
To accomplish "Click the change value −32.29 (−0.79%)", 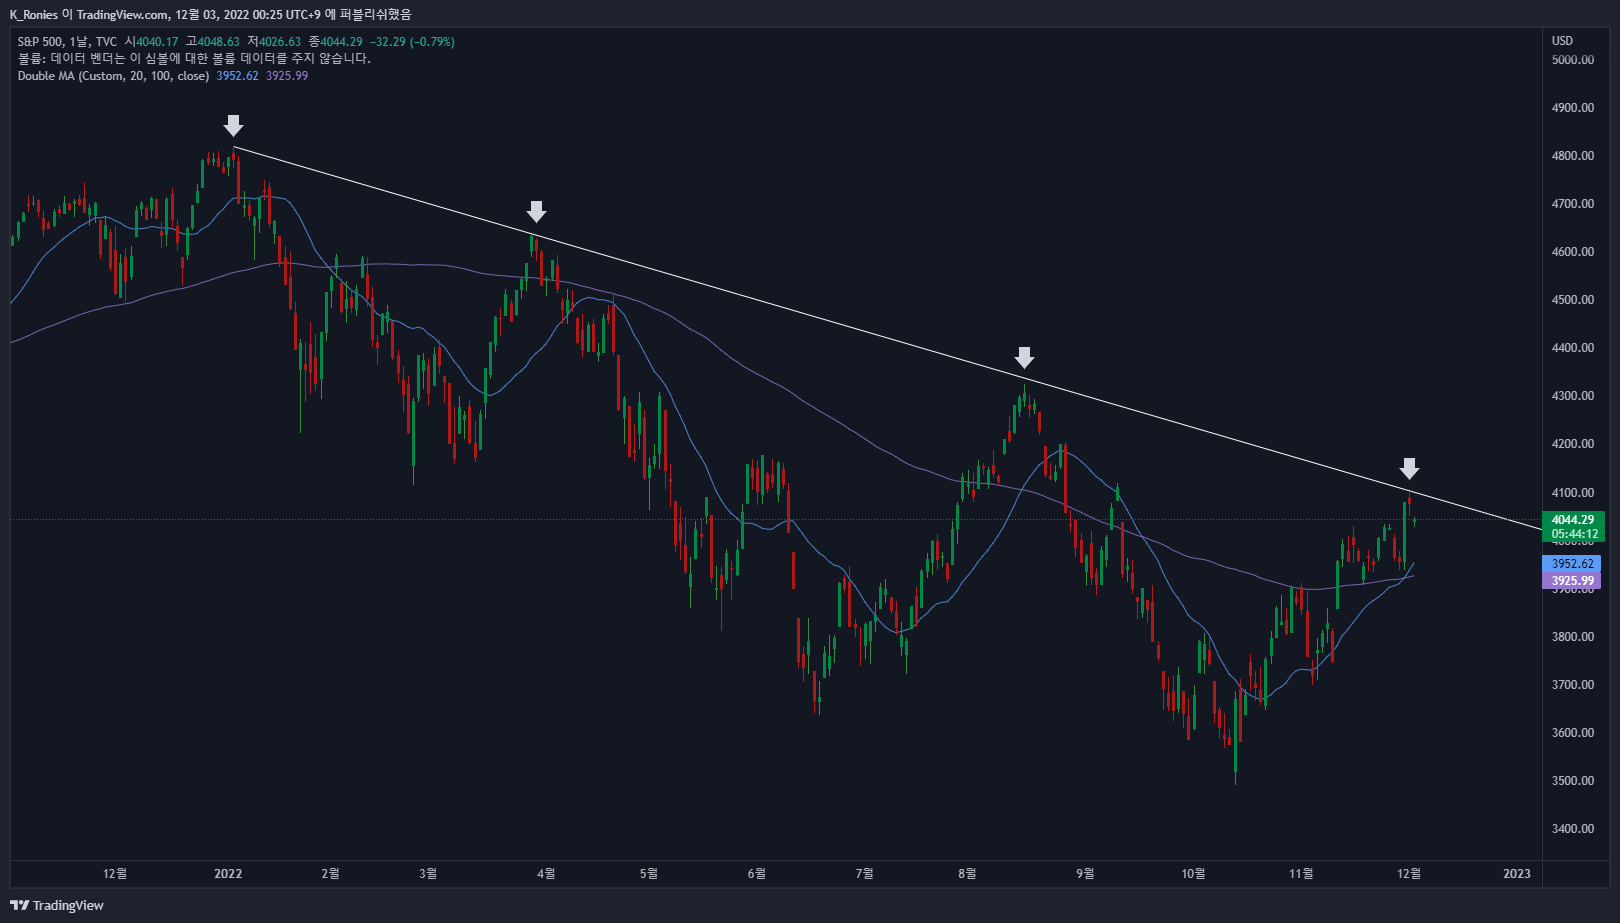I will pyautogui.click(x=412, y=42).
